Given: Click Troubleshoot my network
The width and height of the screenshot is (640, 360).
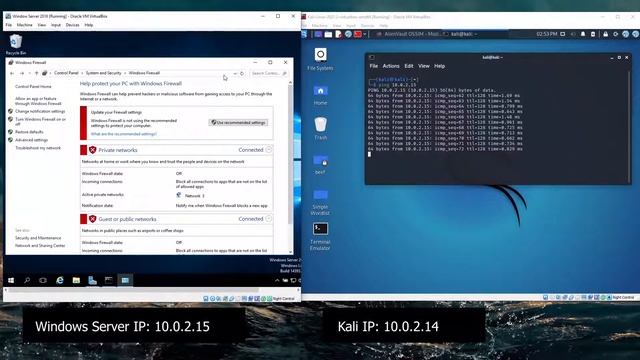Looking at the screenshot, I should point(38,148).
